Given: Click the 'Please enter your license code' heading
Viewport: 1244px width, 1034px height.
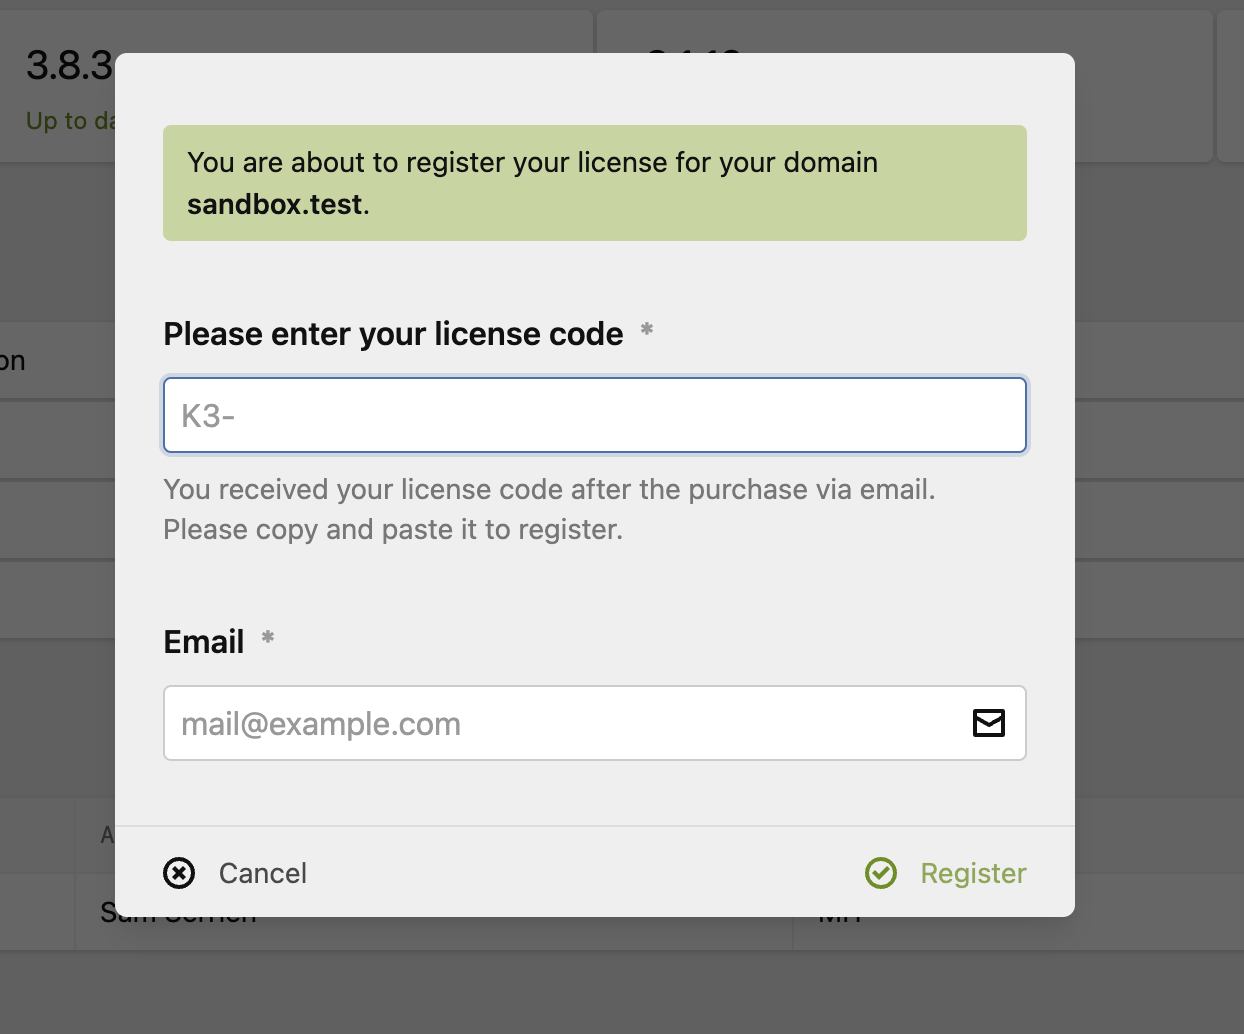Looking at the screenshot, I should click(394, 333).
